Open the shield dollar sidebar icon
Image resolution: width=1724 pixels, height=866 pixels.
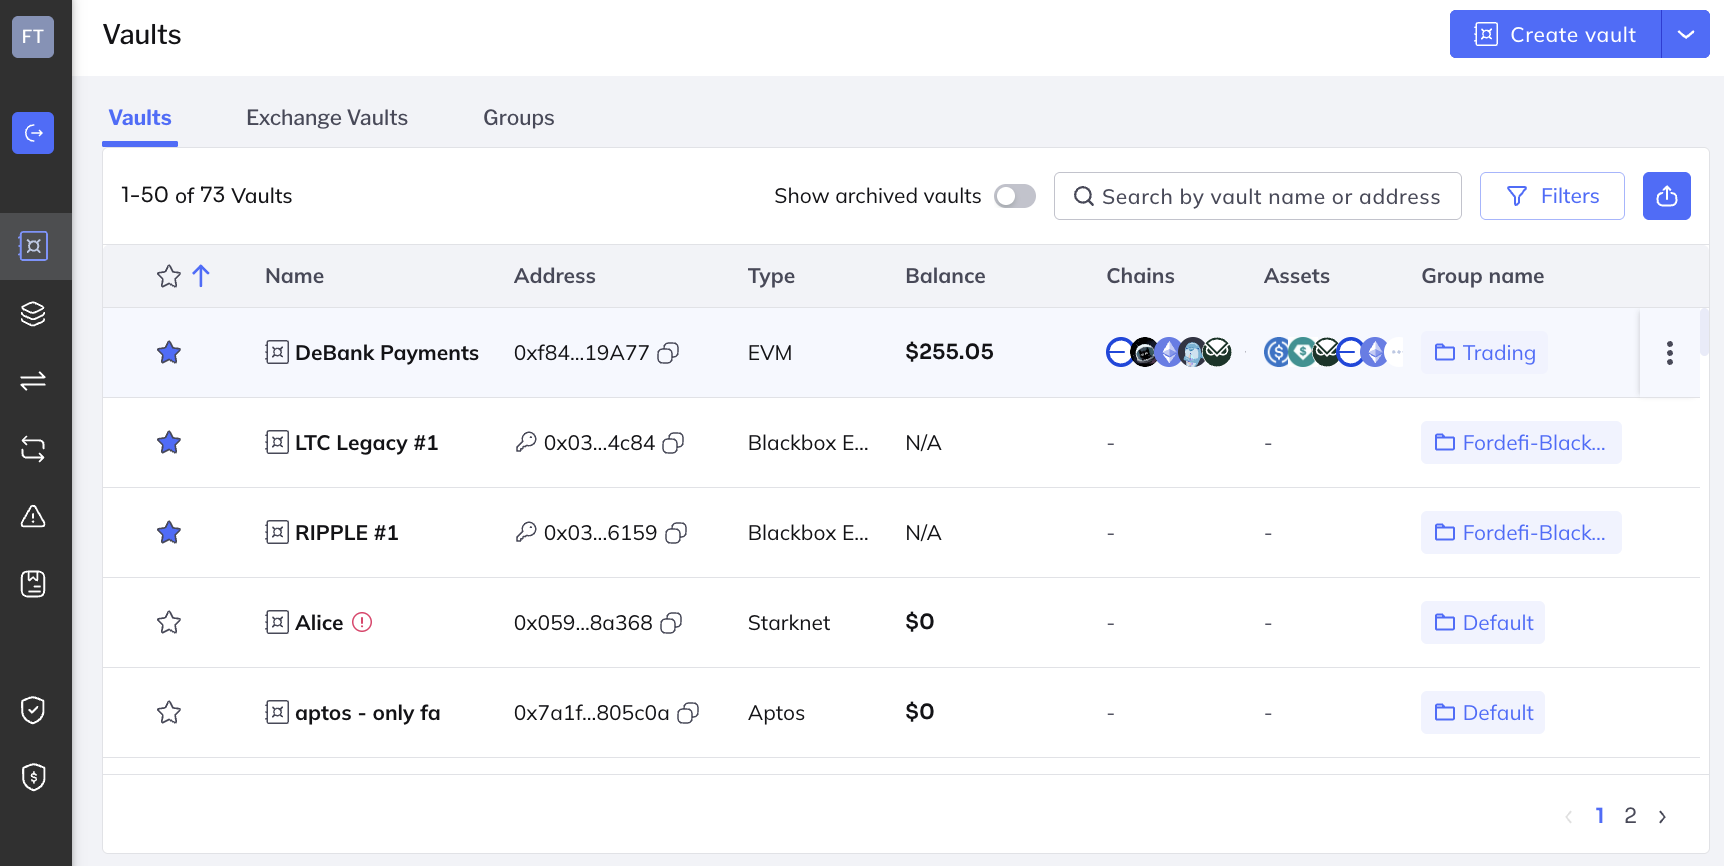pos(33,777)
